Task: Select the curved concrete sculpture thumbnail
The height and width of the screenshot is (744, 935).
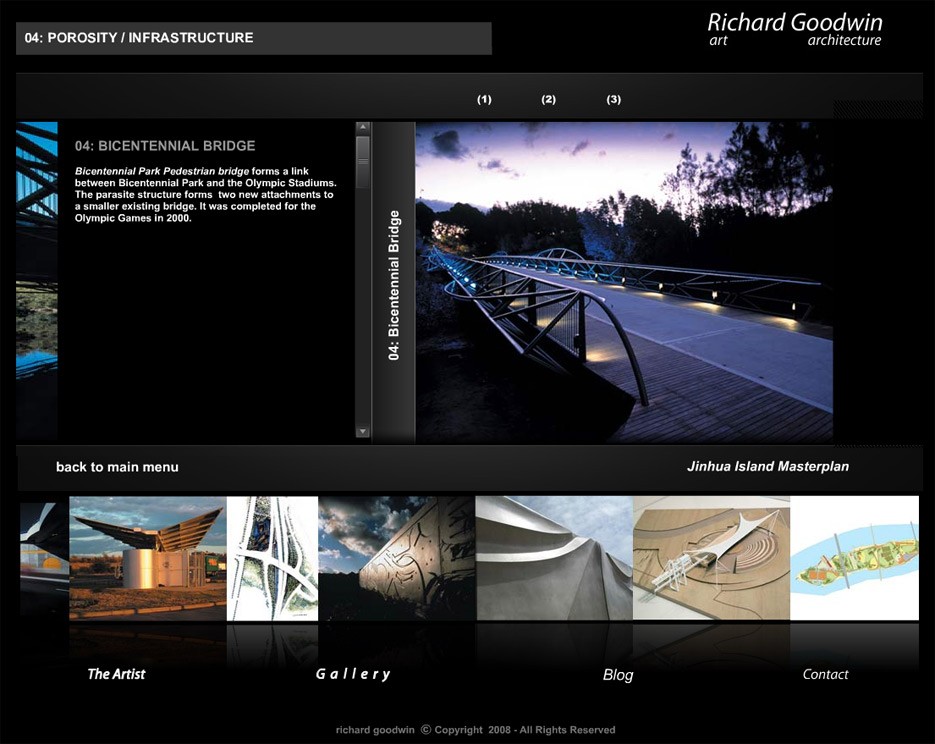Action: (x=555, y=559)
